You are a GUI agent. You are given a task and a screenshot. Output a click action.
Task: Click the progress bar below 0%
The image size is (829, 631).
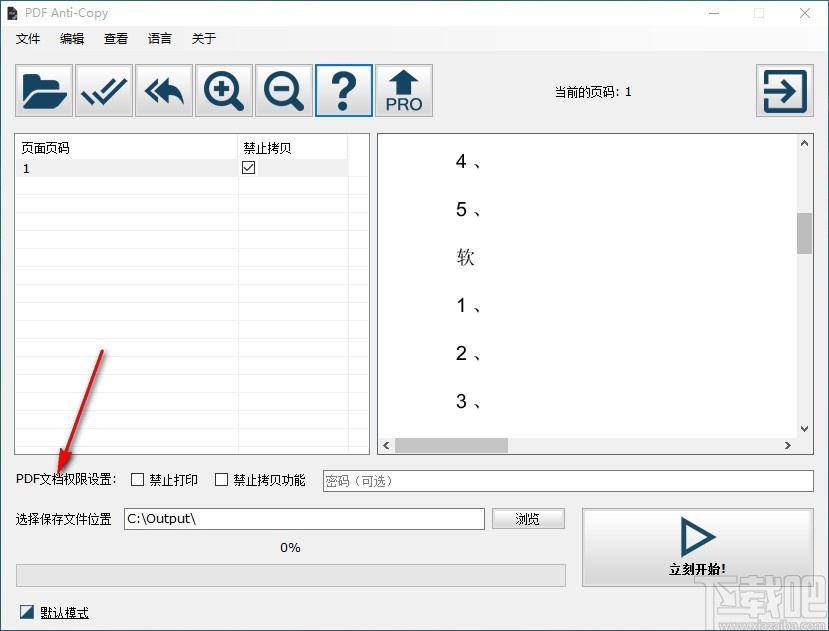pos(290,573)
